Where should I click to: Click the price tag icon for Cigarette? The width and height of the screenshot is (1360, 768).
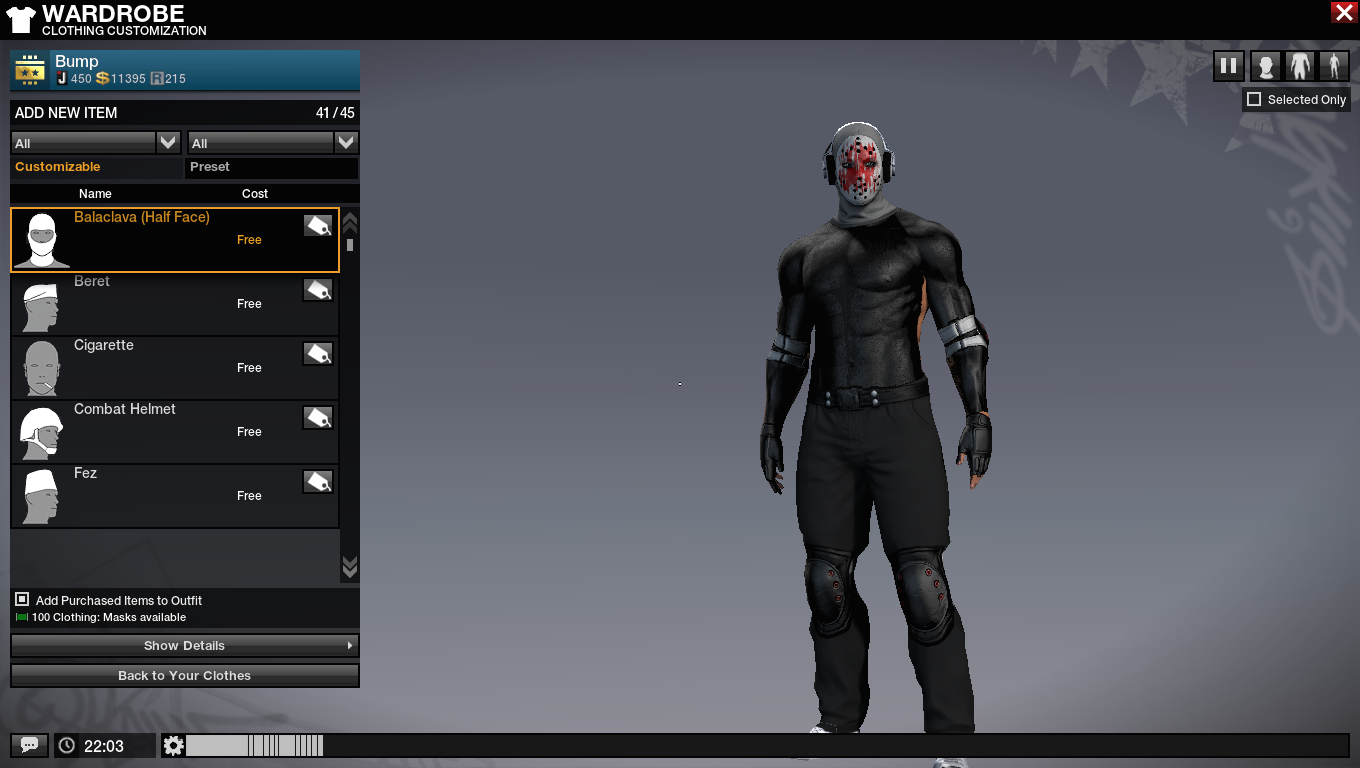pos(318,353)
